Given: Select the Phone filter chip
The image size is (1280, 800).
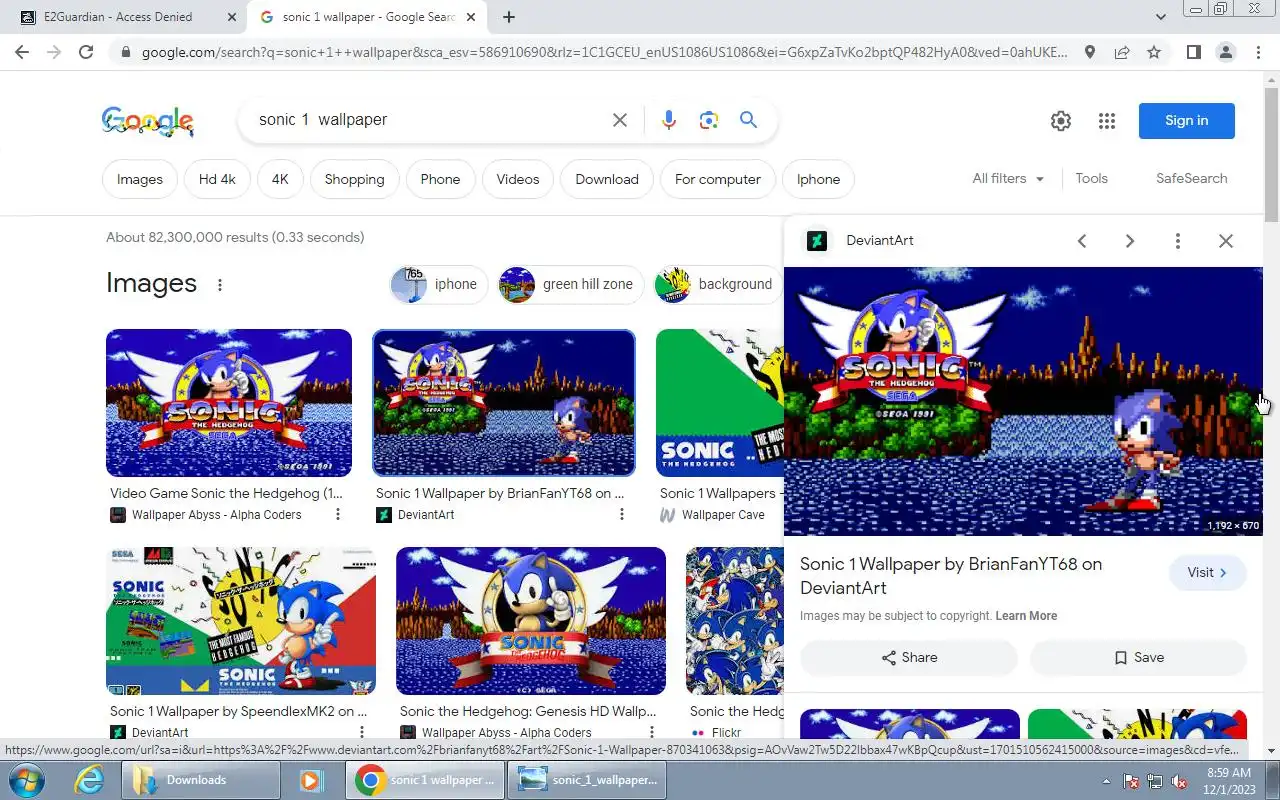Looking at the screenshot, I should point(440,179).
